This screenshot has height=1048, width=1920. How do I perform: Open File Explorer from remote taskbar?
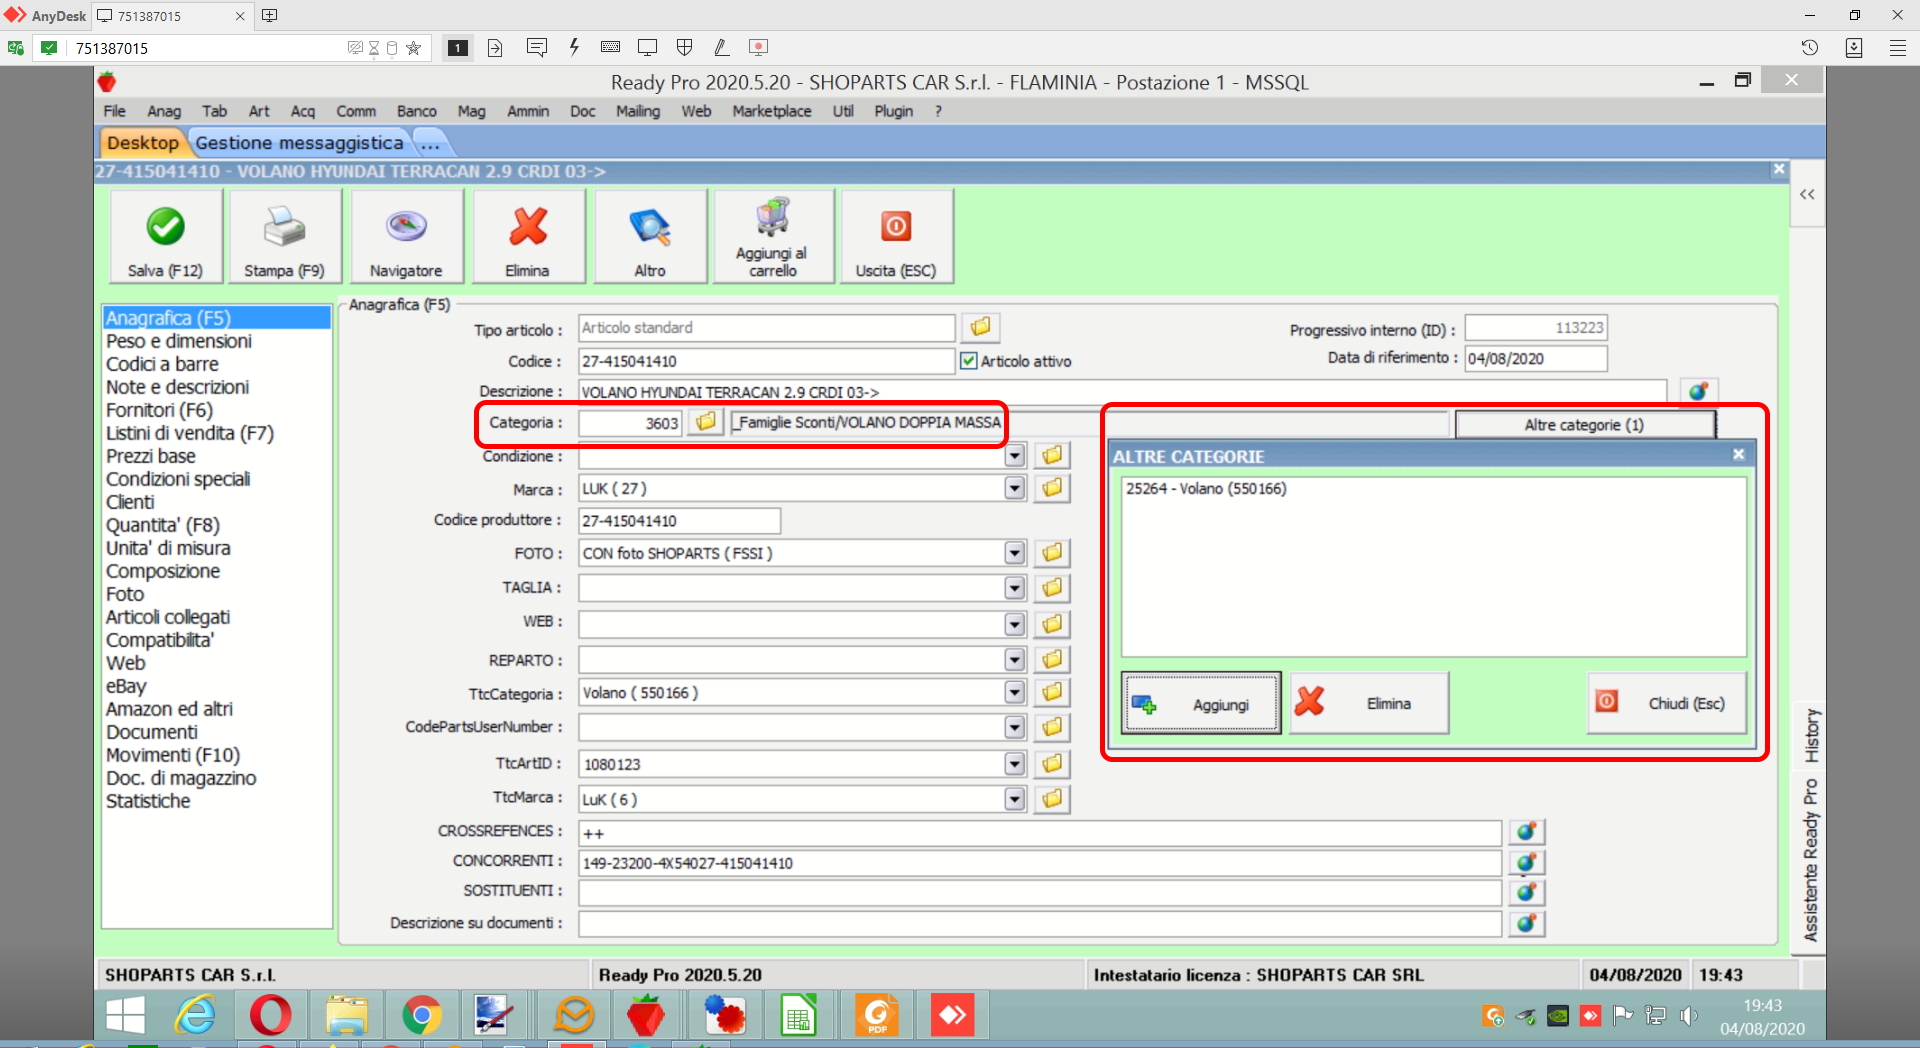pyautogui.click(x=346, y=1016)
